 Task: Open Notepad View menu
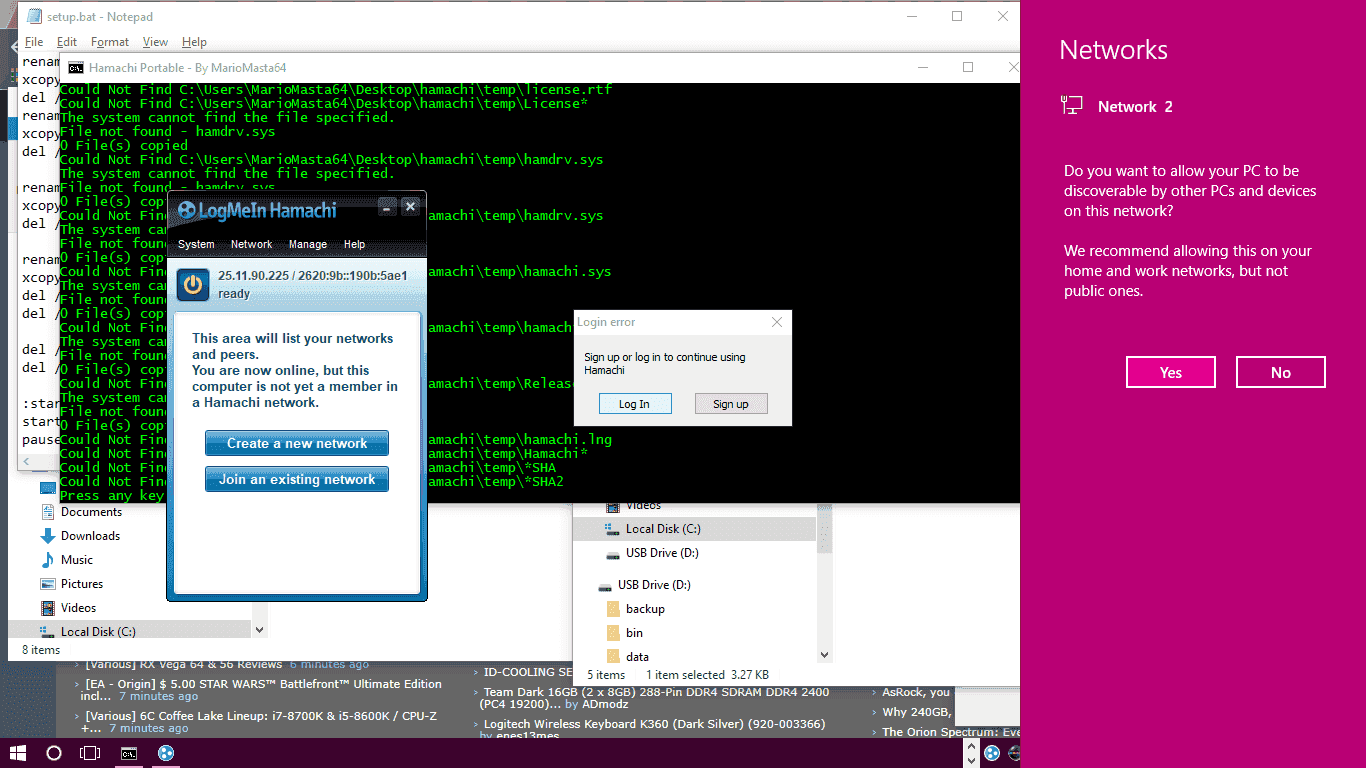click(155, 42)
